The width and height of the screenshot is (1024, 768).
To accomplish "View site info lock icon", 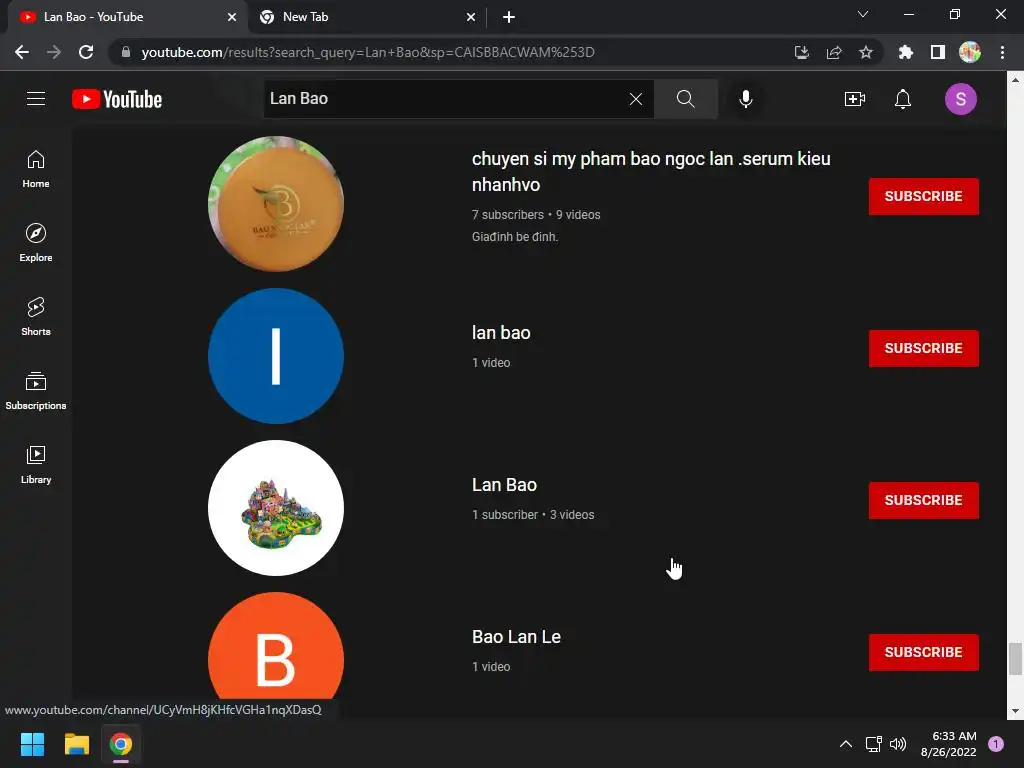I will click(x=126, y=52).
